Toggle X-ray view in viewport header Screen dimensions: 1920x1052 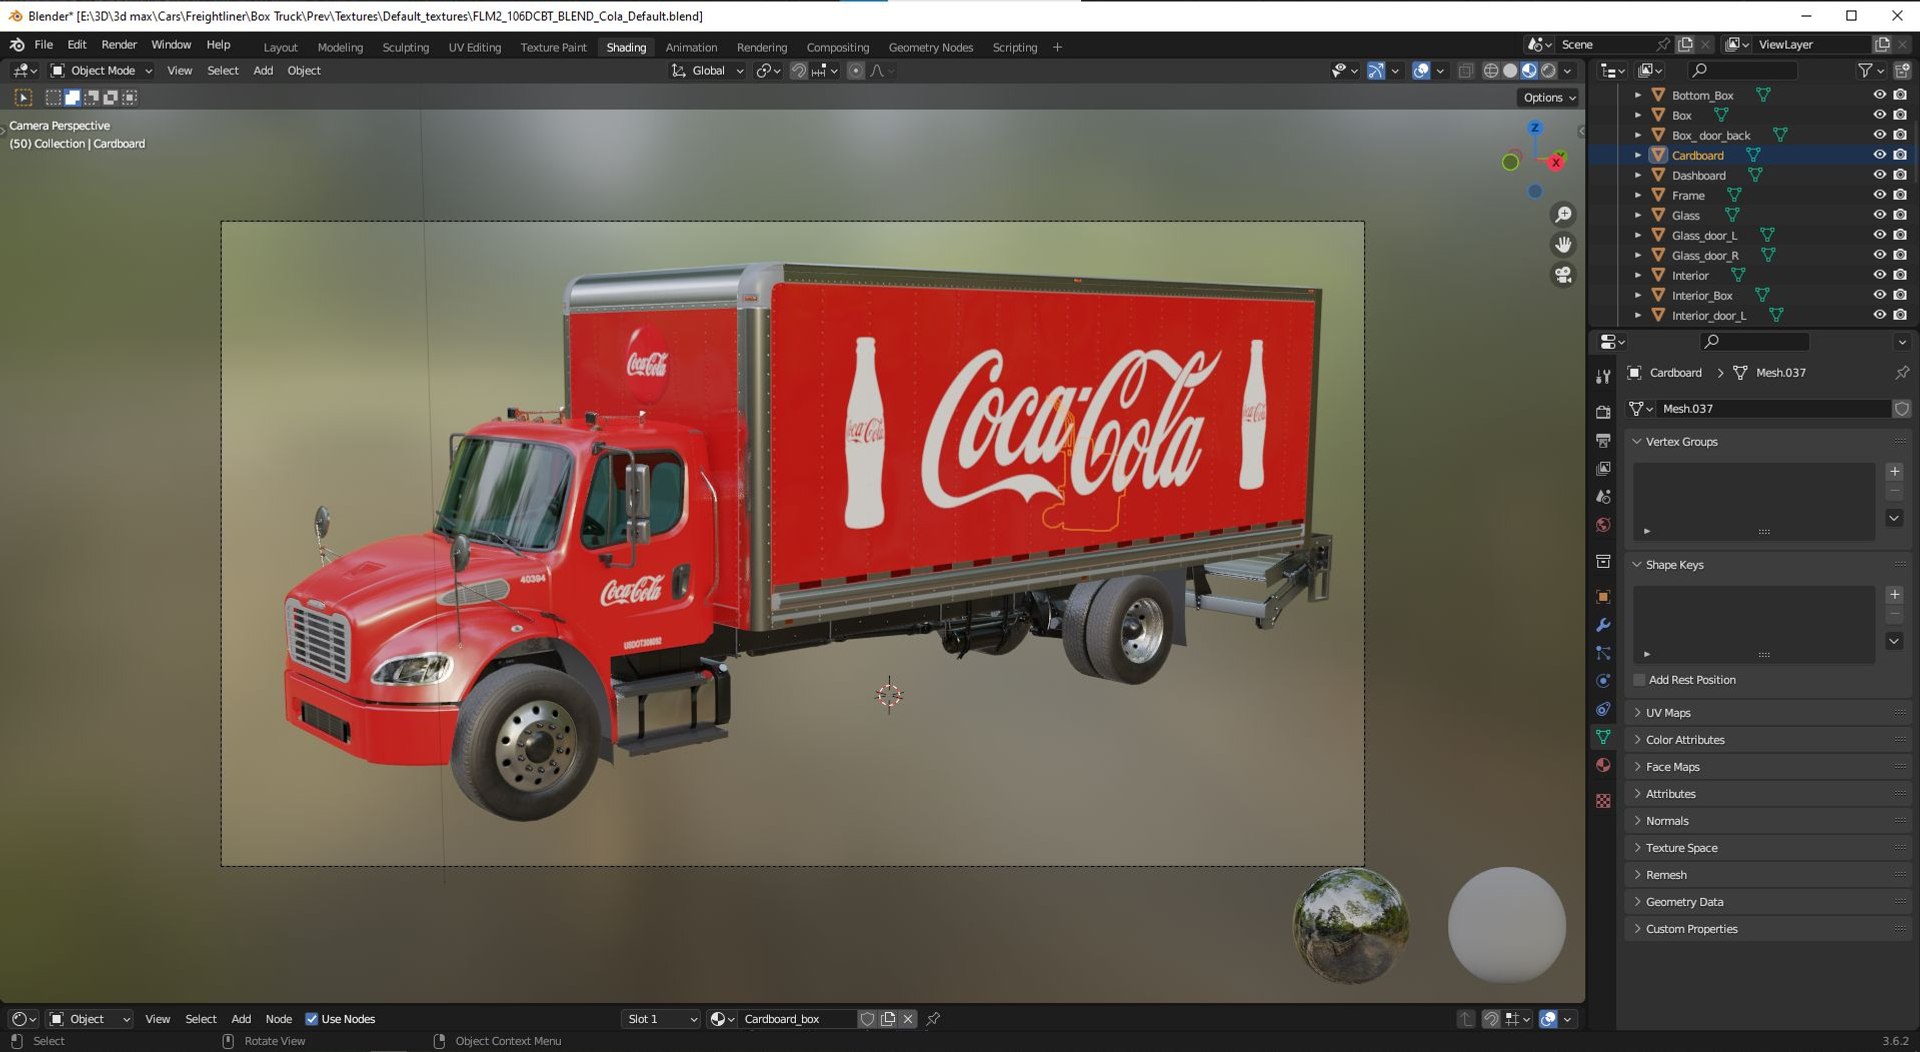(x=1465, y=71)
